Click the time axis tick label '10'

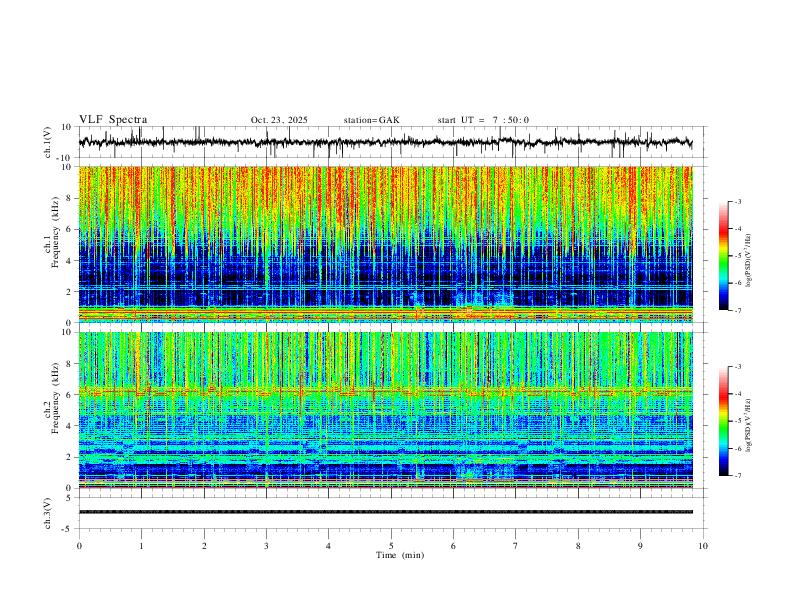[x=703, y=546]
